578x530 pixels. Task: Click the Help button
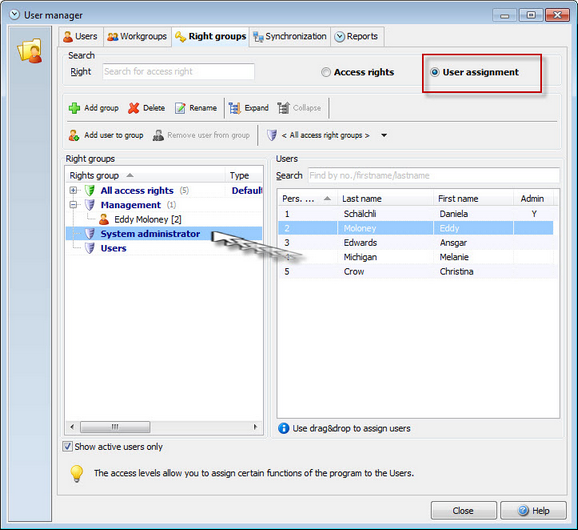(x=533, y=510)
